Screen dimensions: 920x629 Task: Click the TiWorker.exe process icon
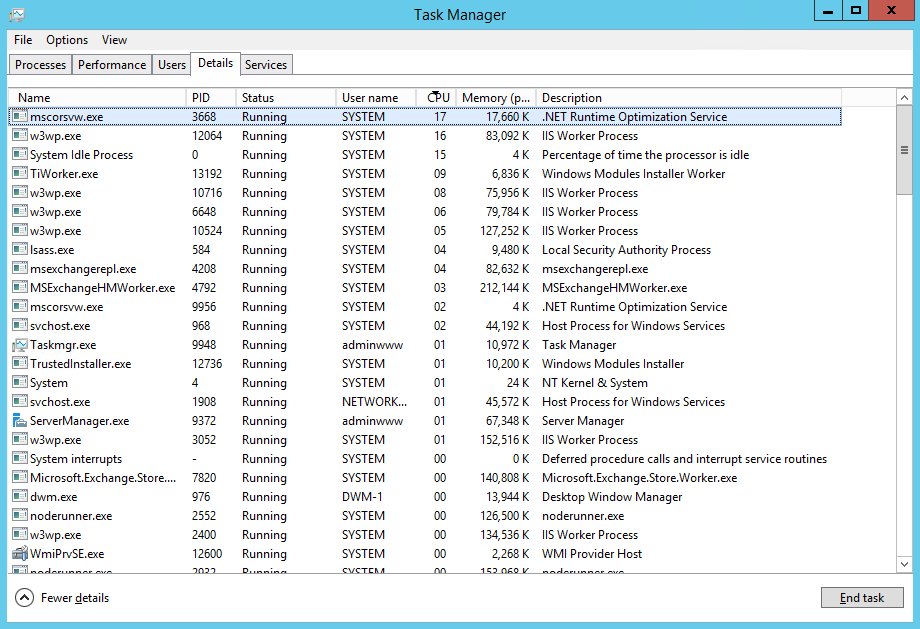pos(20,174)
